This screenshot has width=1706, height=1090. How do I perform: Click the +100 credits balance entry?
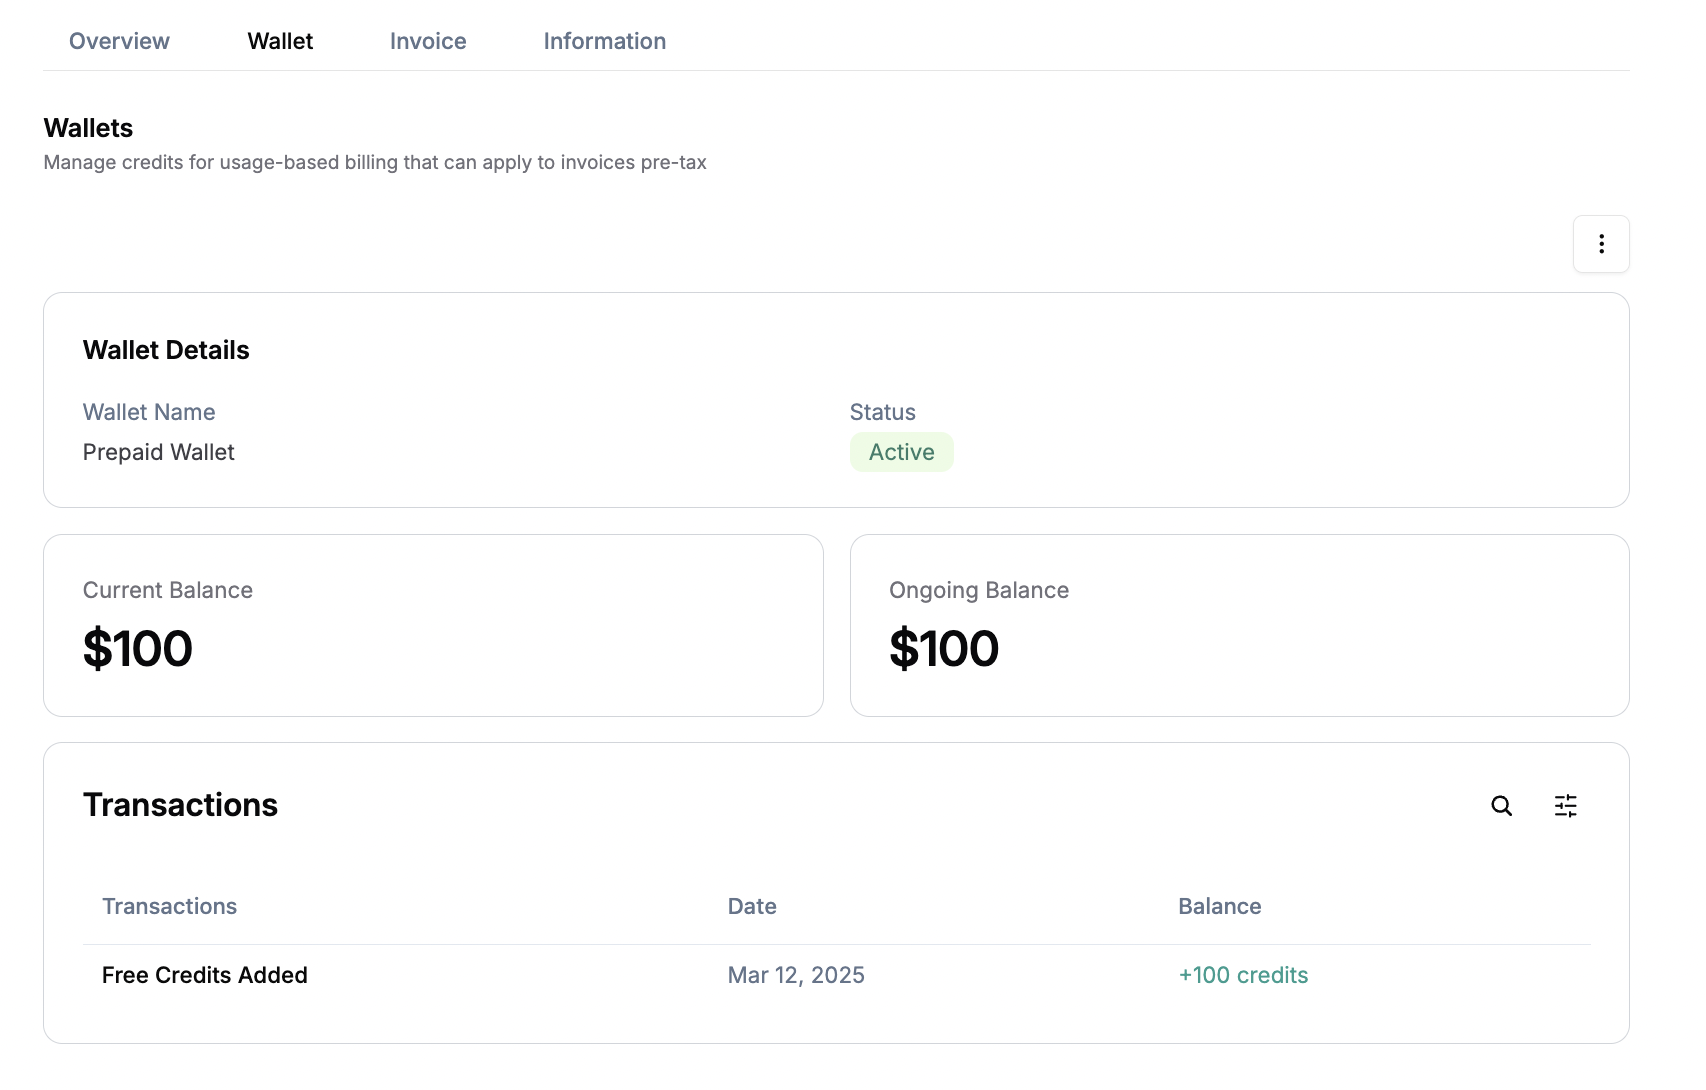tap(1243, 975)
